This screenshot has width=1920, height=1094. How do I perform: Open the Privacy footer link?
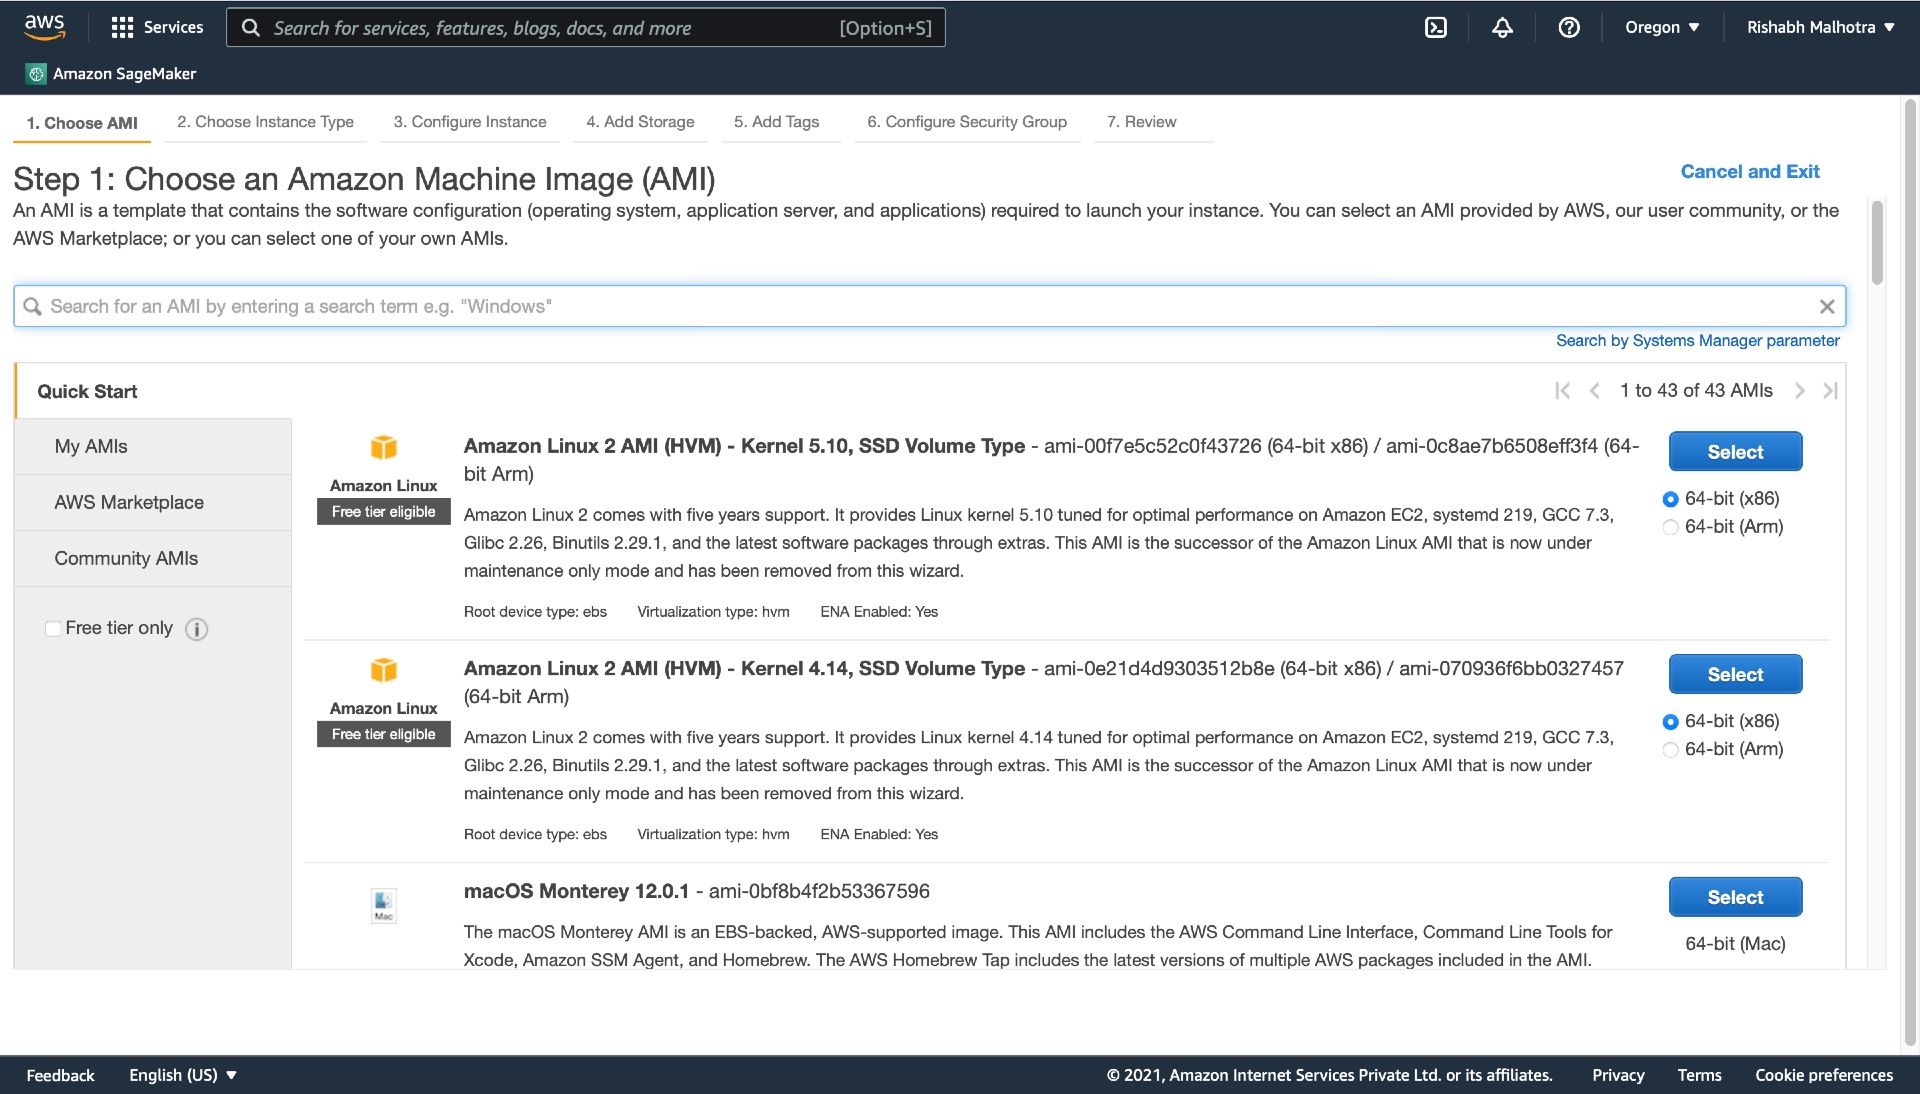[1618, 1075]
